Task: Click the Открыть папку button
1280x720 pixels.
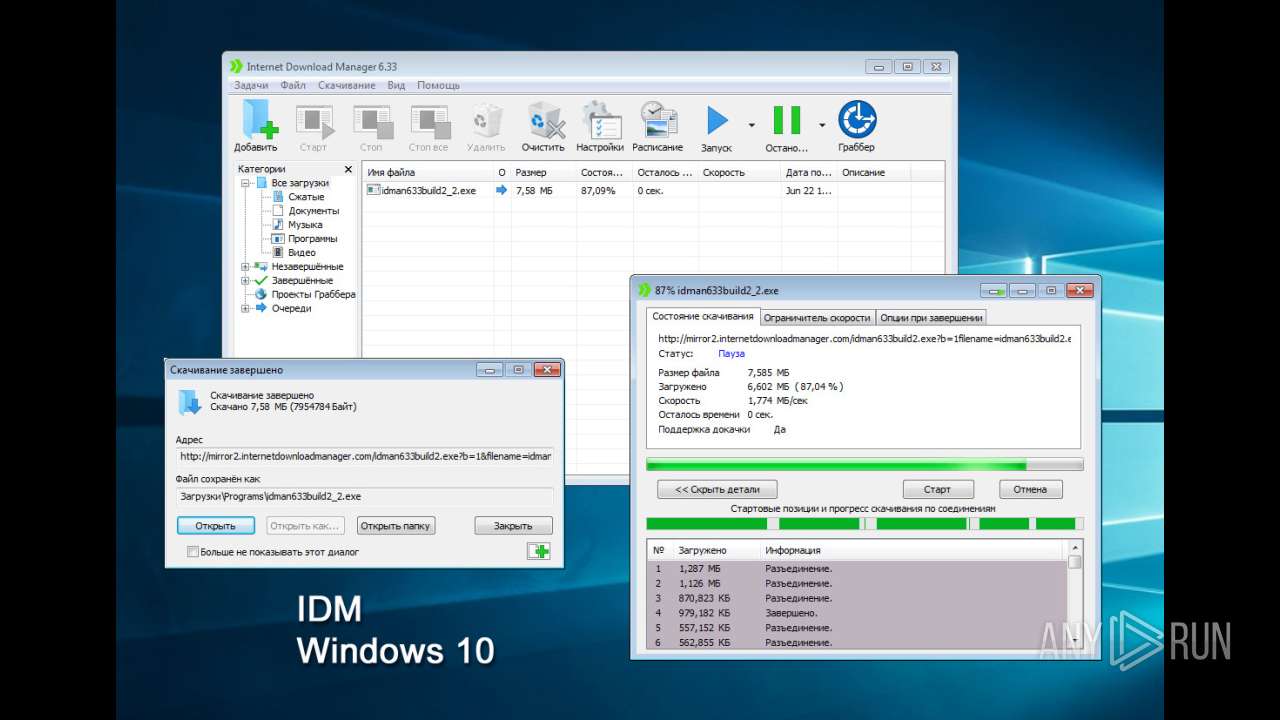Action: coord(395,526)
